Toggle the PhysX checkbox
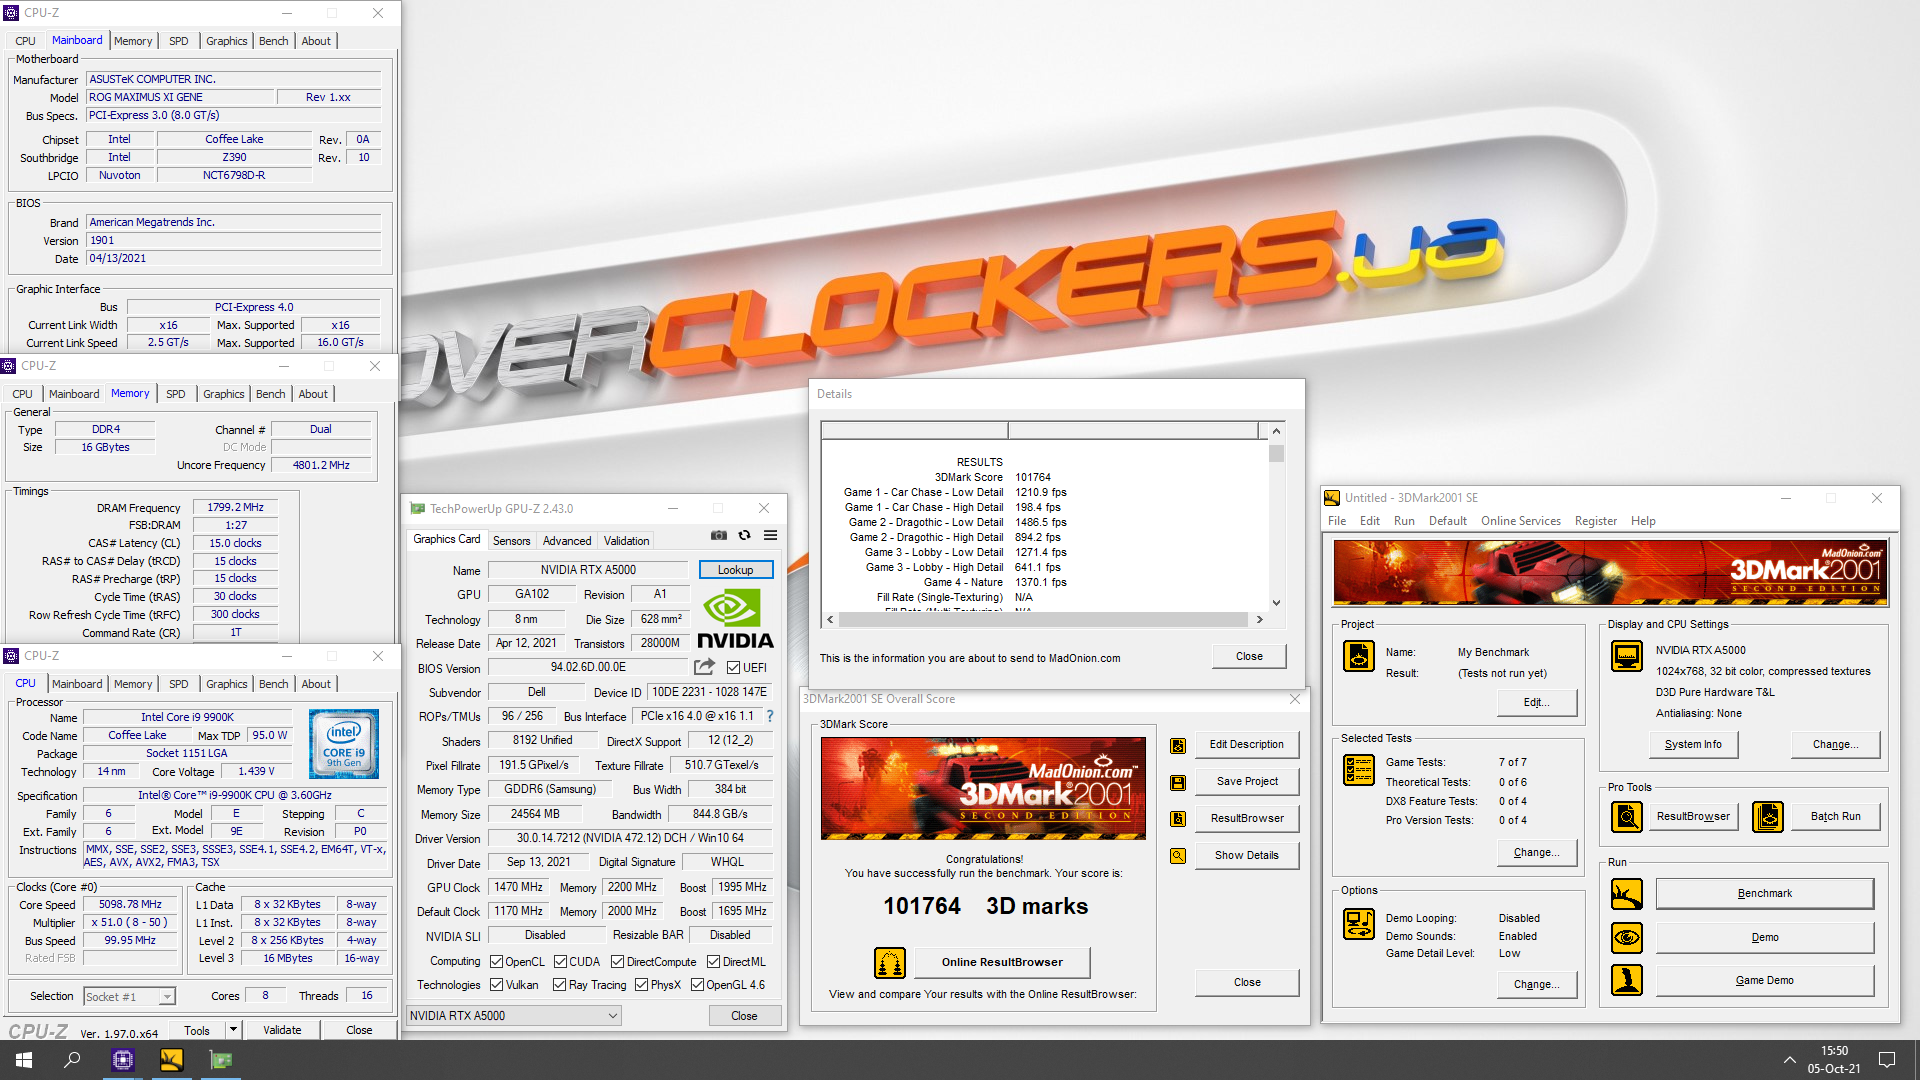 [x=641, y=985]
